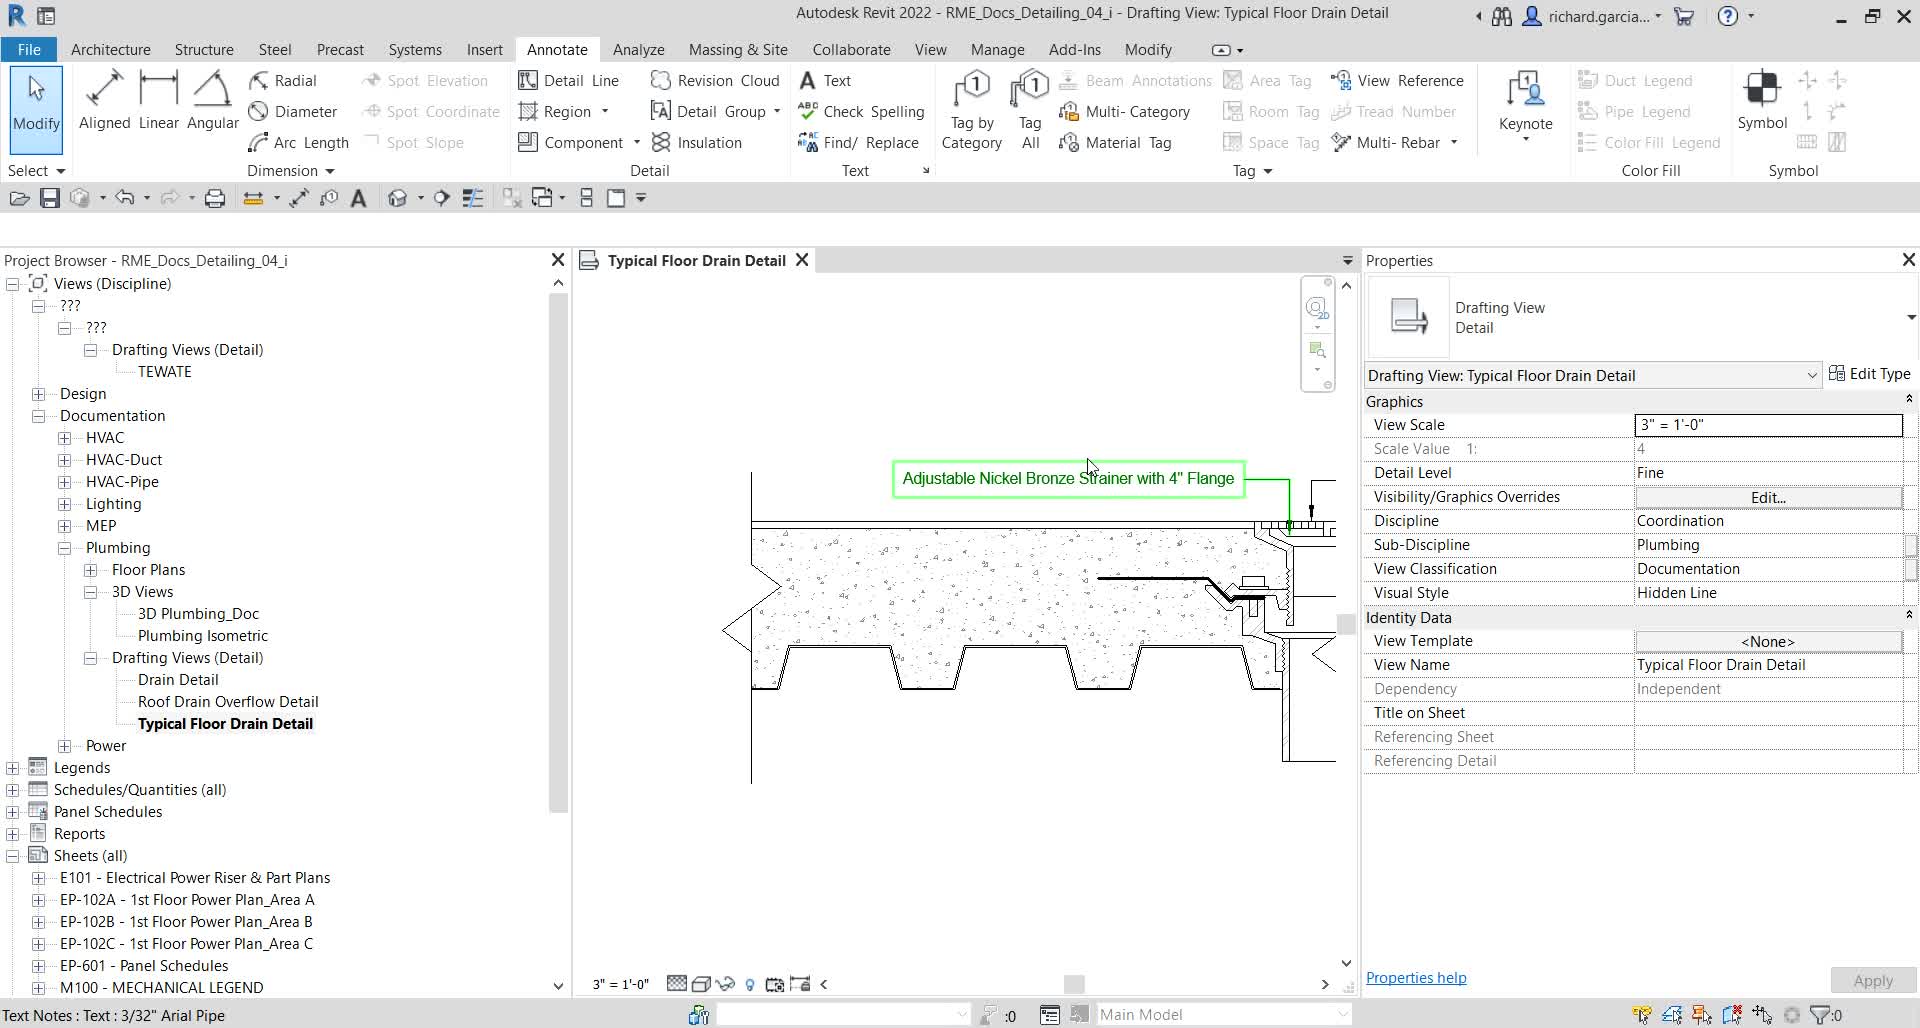Expand the Sheets (all) tree node
Screen dimensions: 1920x1028
coord(12,855)
